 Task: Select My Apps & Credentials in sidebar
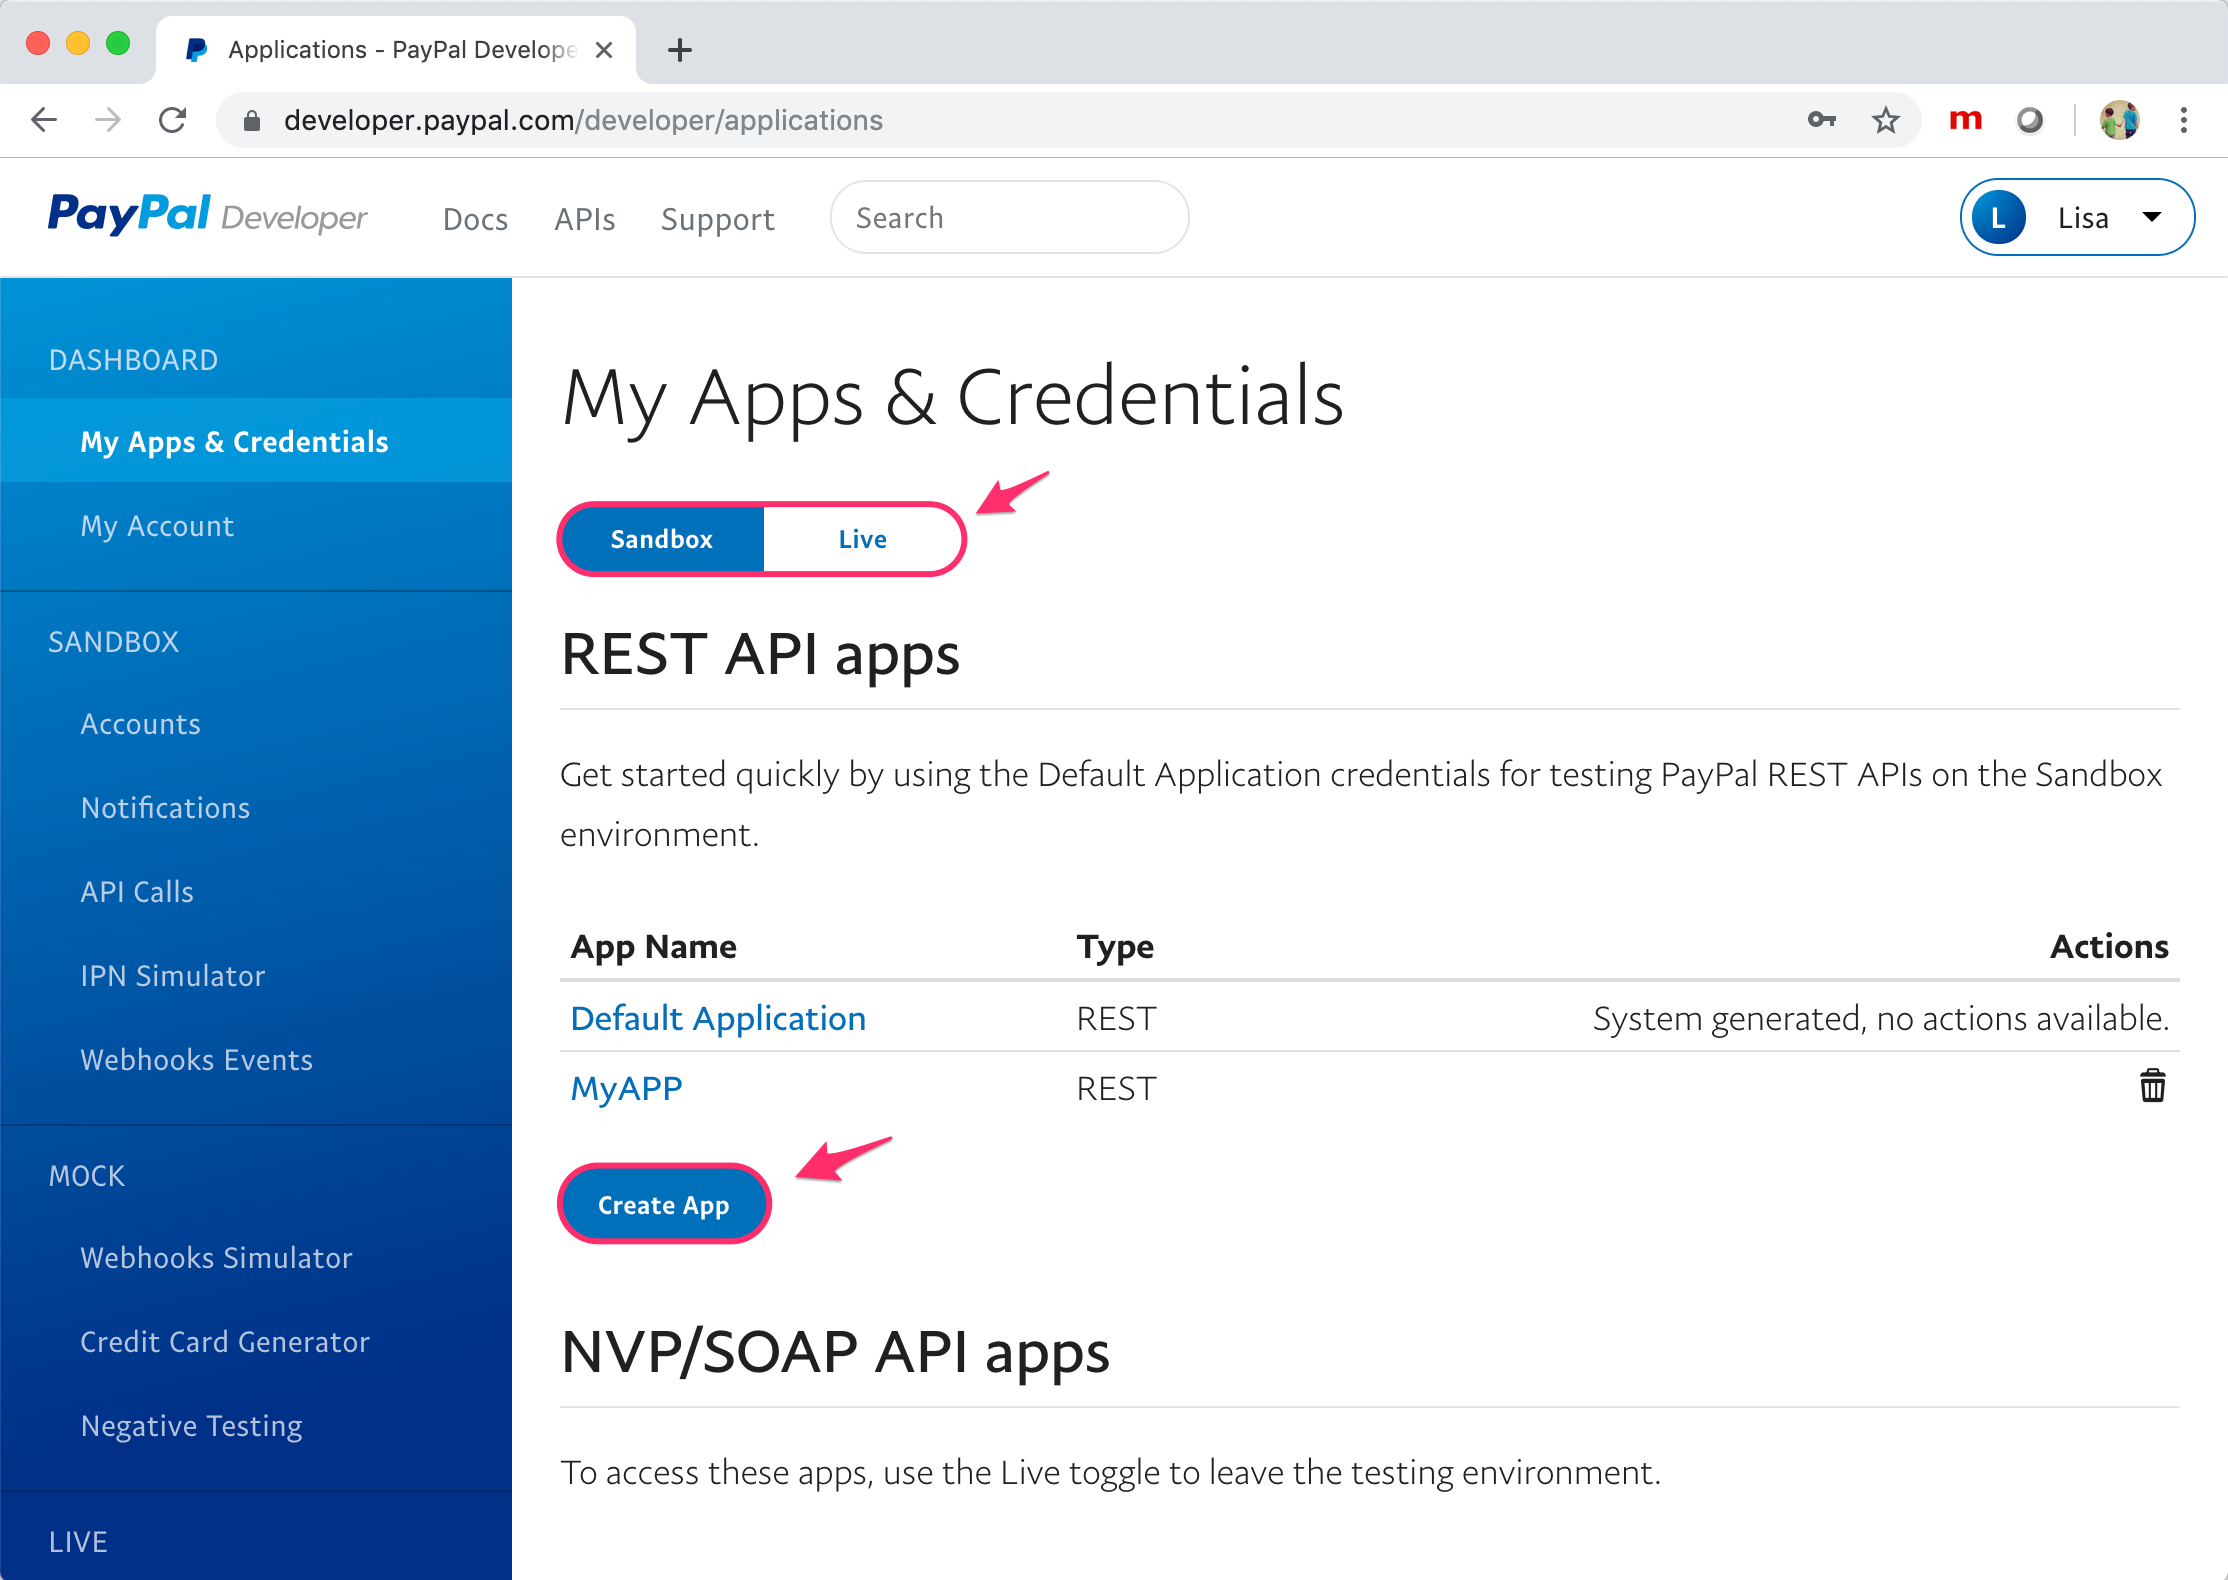[x=256, y=441]
